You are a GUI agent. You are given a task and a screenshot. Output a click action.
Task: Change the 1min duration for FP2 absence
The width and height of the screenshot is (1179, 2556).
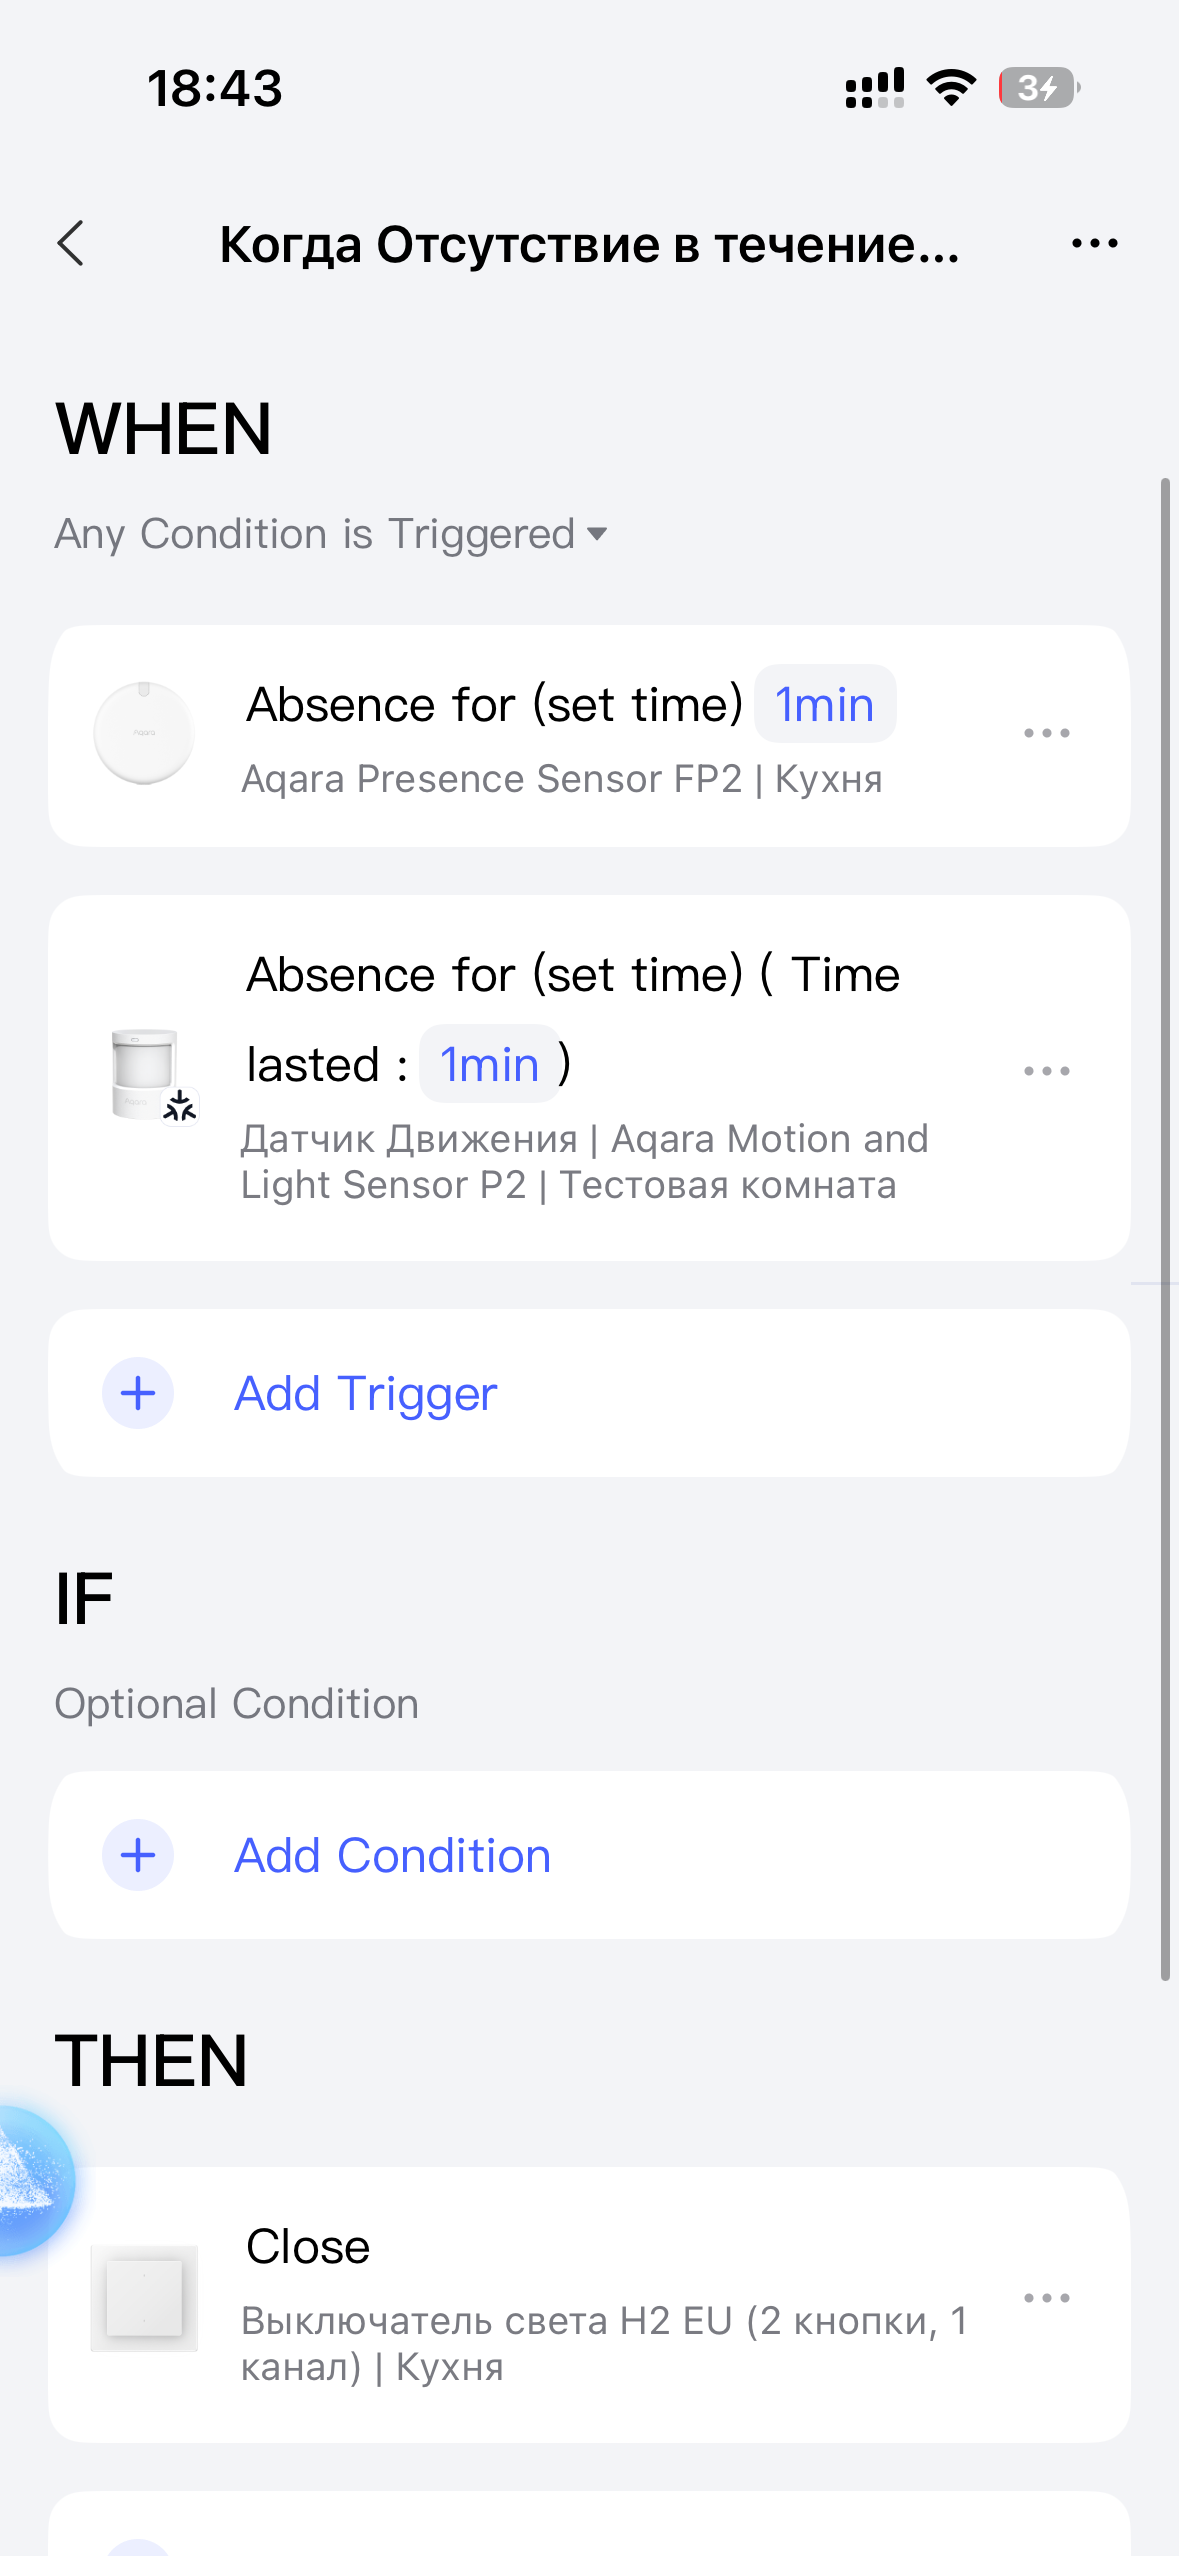tap(825, 704)
